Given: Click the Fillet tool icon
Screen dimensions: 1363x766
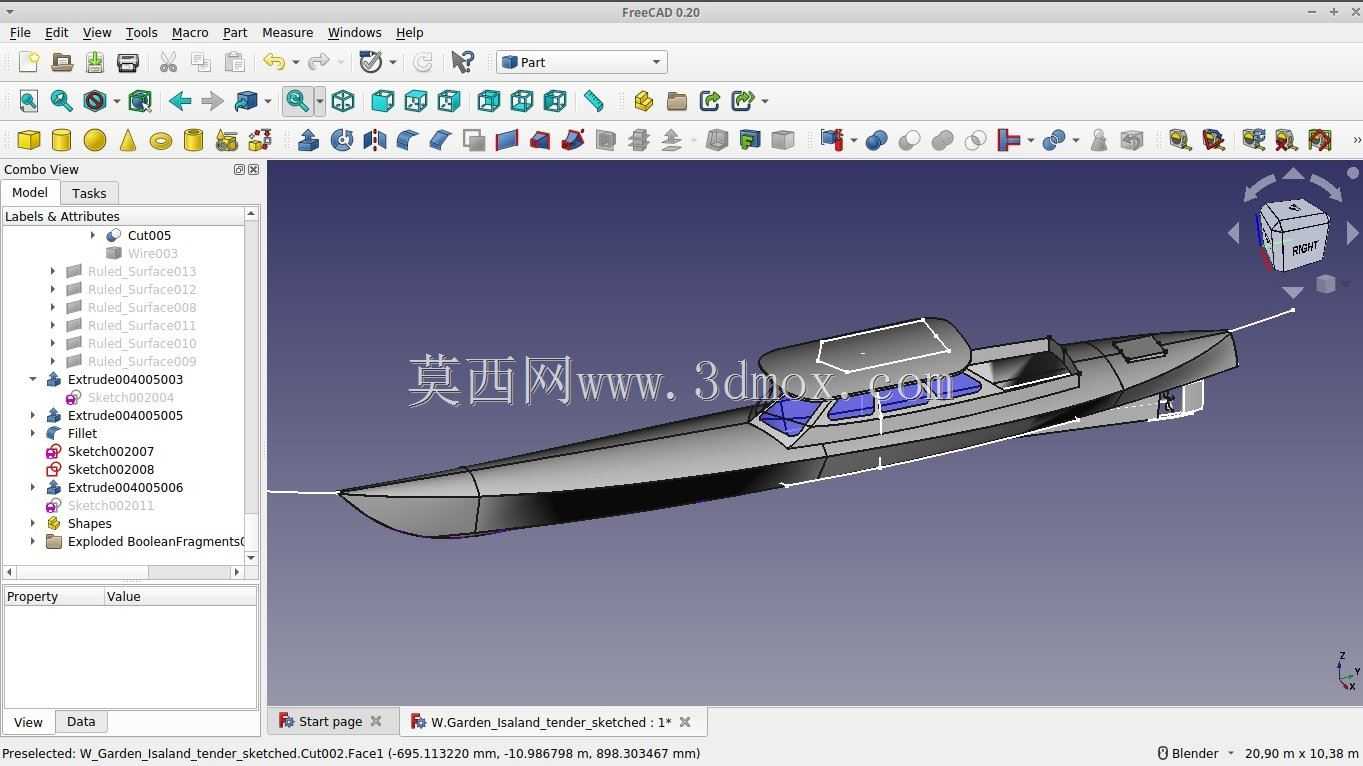Looking at the screenshot, I should click(x=408, y=140).
